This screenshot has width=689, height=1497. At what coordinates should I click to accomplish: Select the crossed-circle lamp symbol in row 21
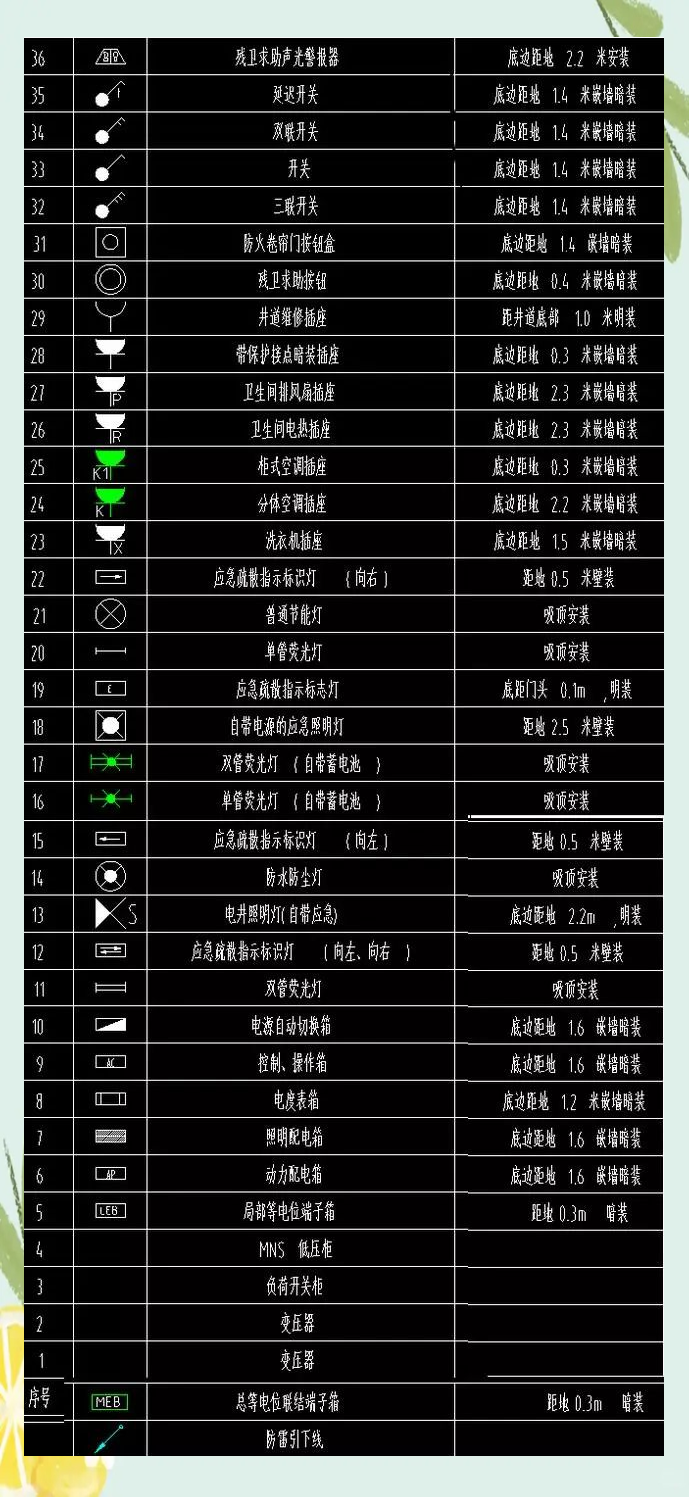(x=110, y=614)
